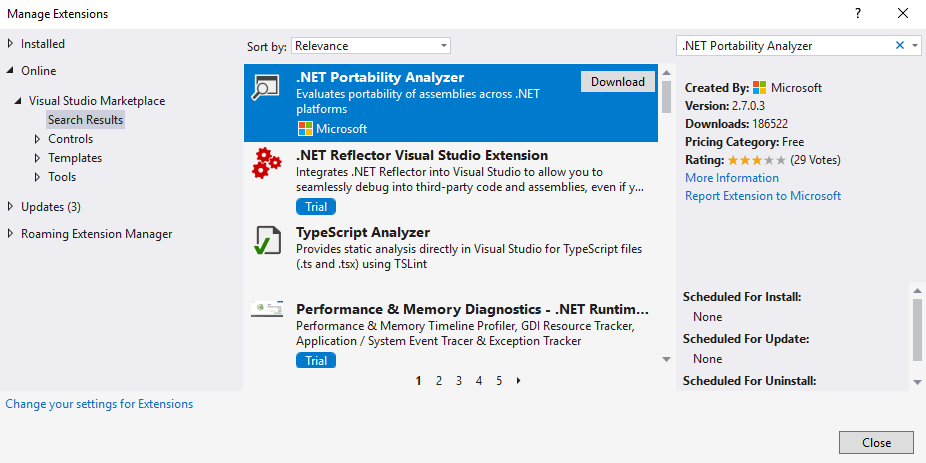
Task: Close the window with the title bar X
Action: point(903,14)
